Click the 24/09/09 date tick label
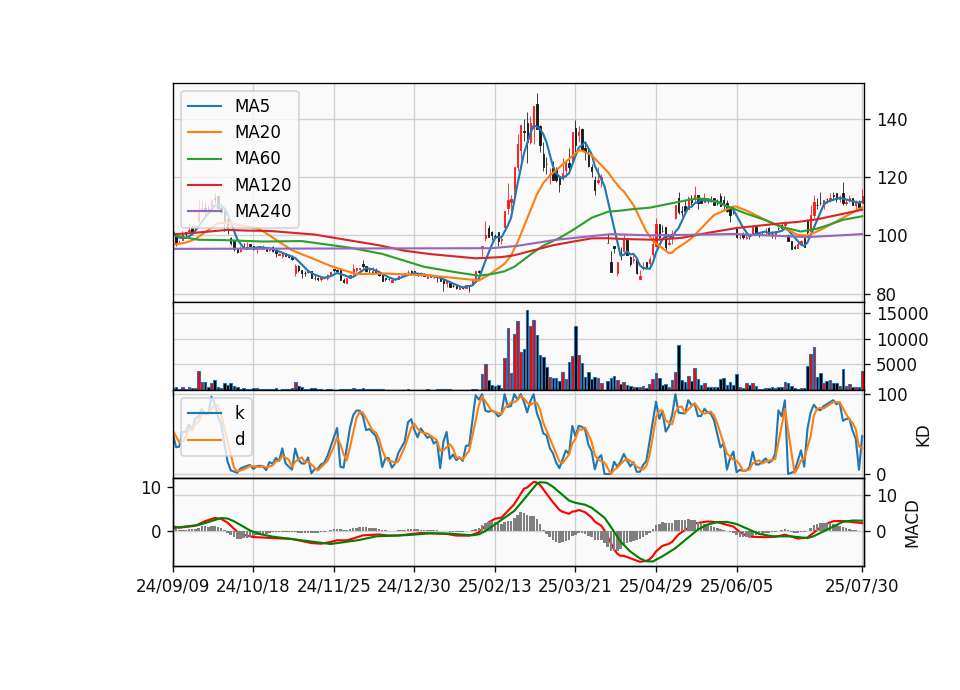Viewport: 960px width, 690px height. pyautogui.click(x=173, y=586)
